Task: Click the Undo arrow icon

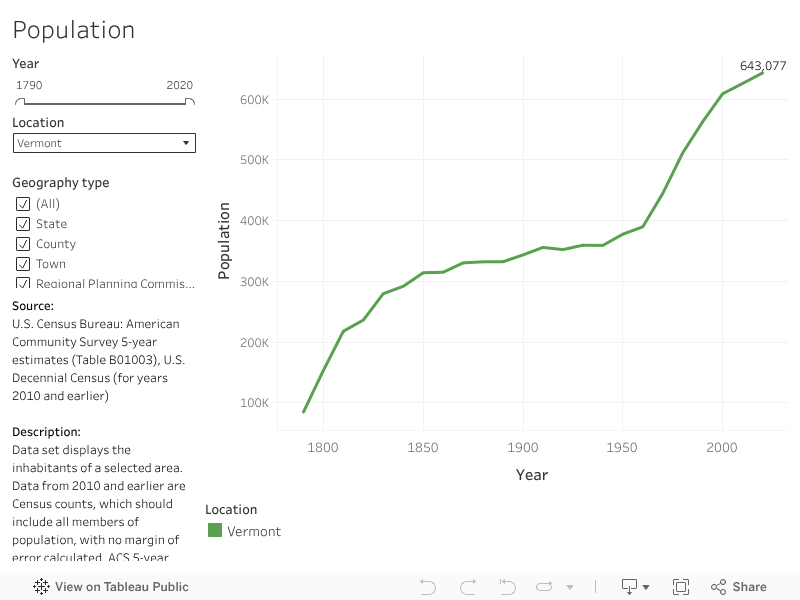Action: 428,587
